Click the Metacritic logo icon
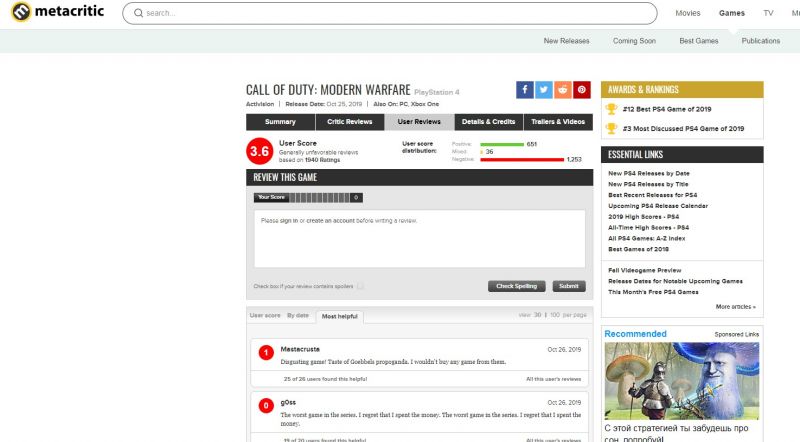Viewport: 800px width, 442px height. pos(21,11)
